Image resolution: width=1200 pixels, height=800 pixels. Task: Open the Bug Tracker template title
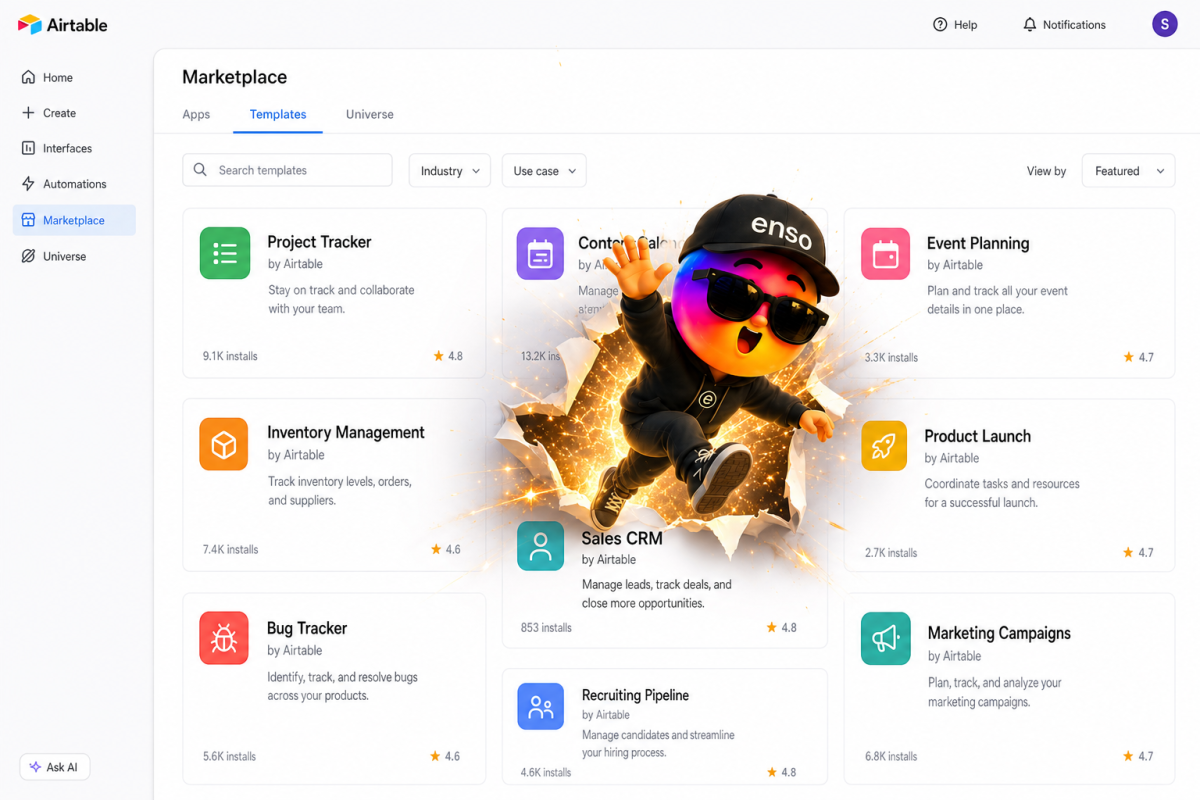307,628
